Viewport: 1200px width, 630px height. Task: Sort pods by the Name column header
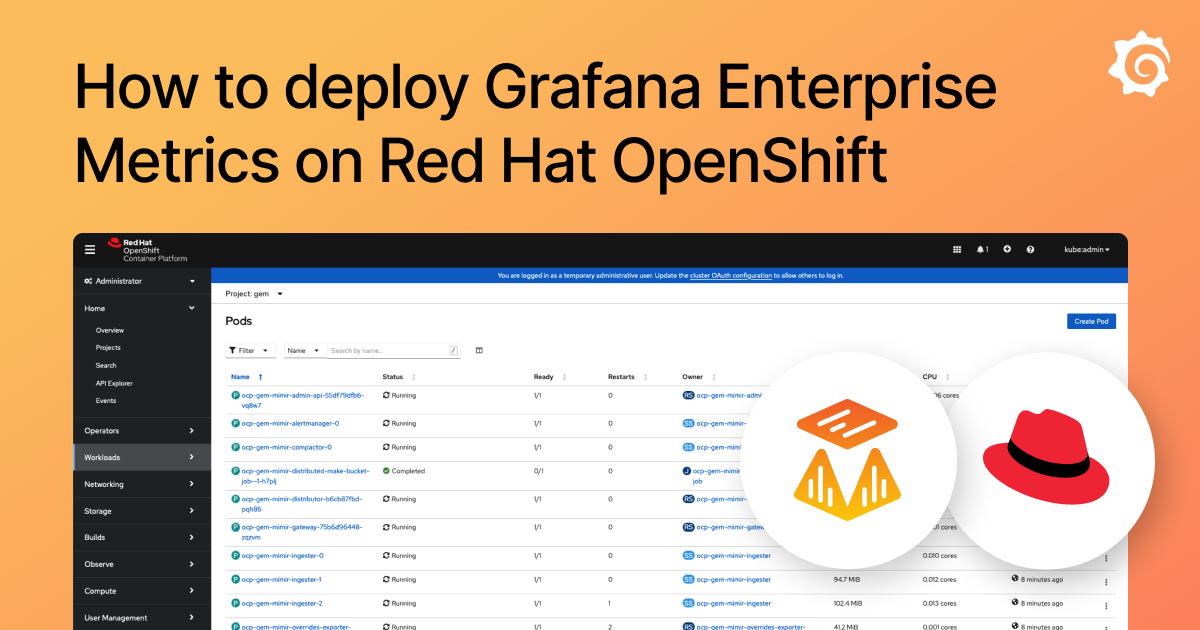239,376
